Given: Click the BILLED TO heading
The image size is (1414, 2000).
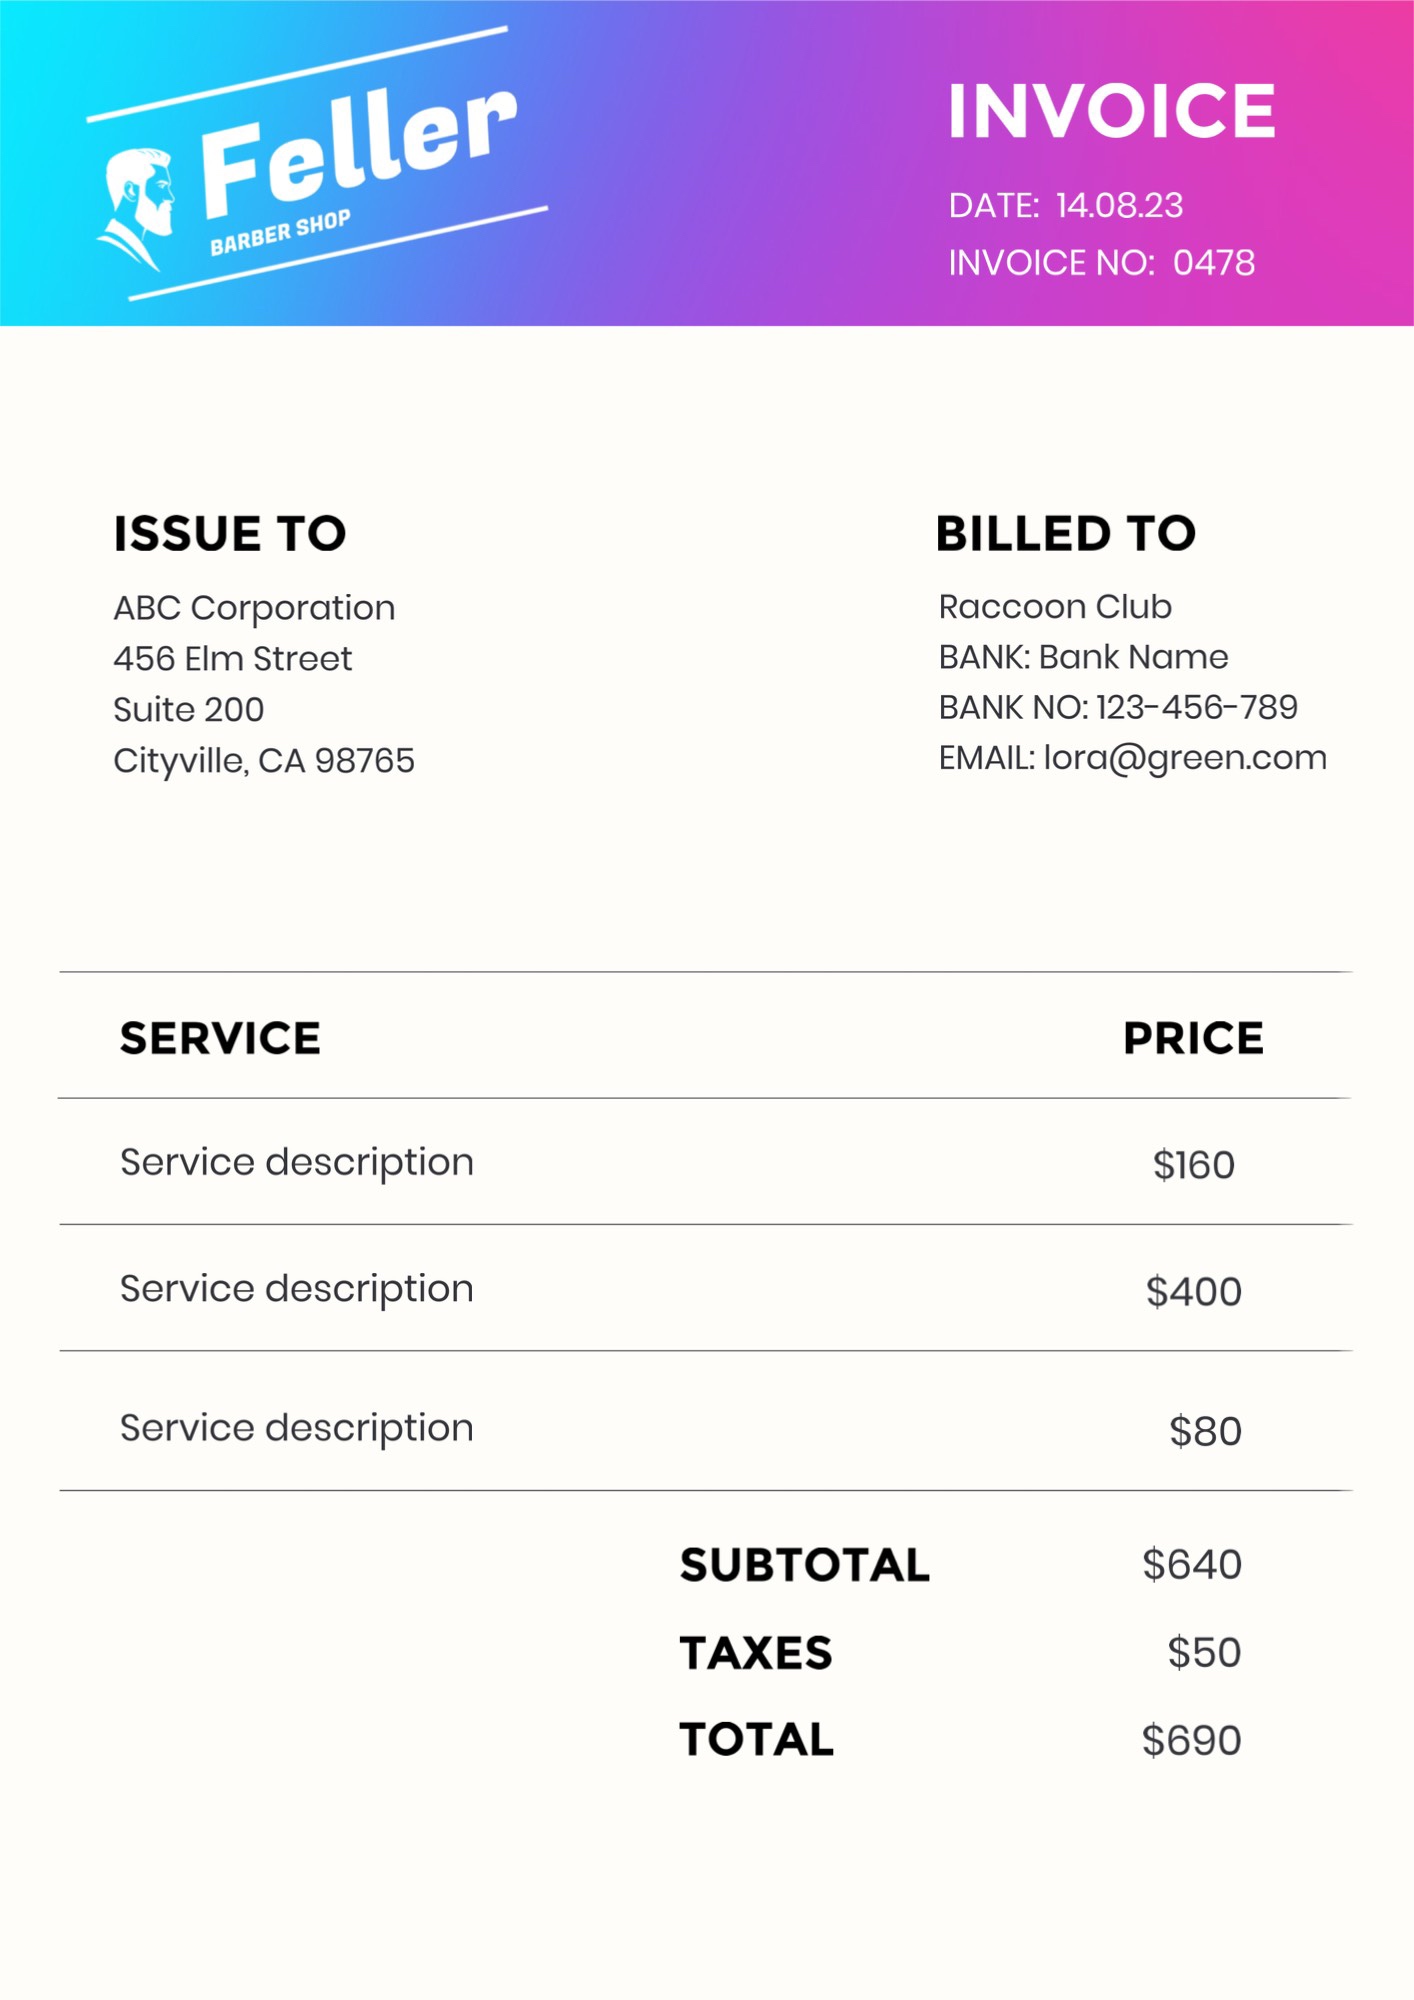Looking at the screenshot, I should click(x=1065, y=534).
